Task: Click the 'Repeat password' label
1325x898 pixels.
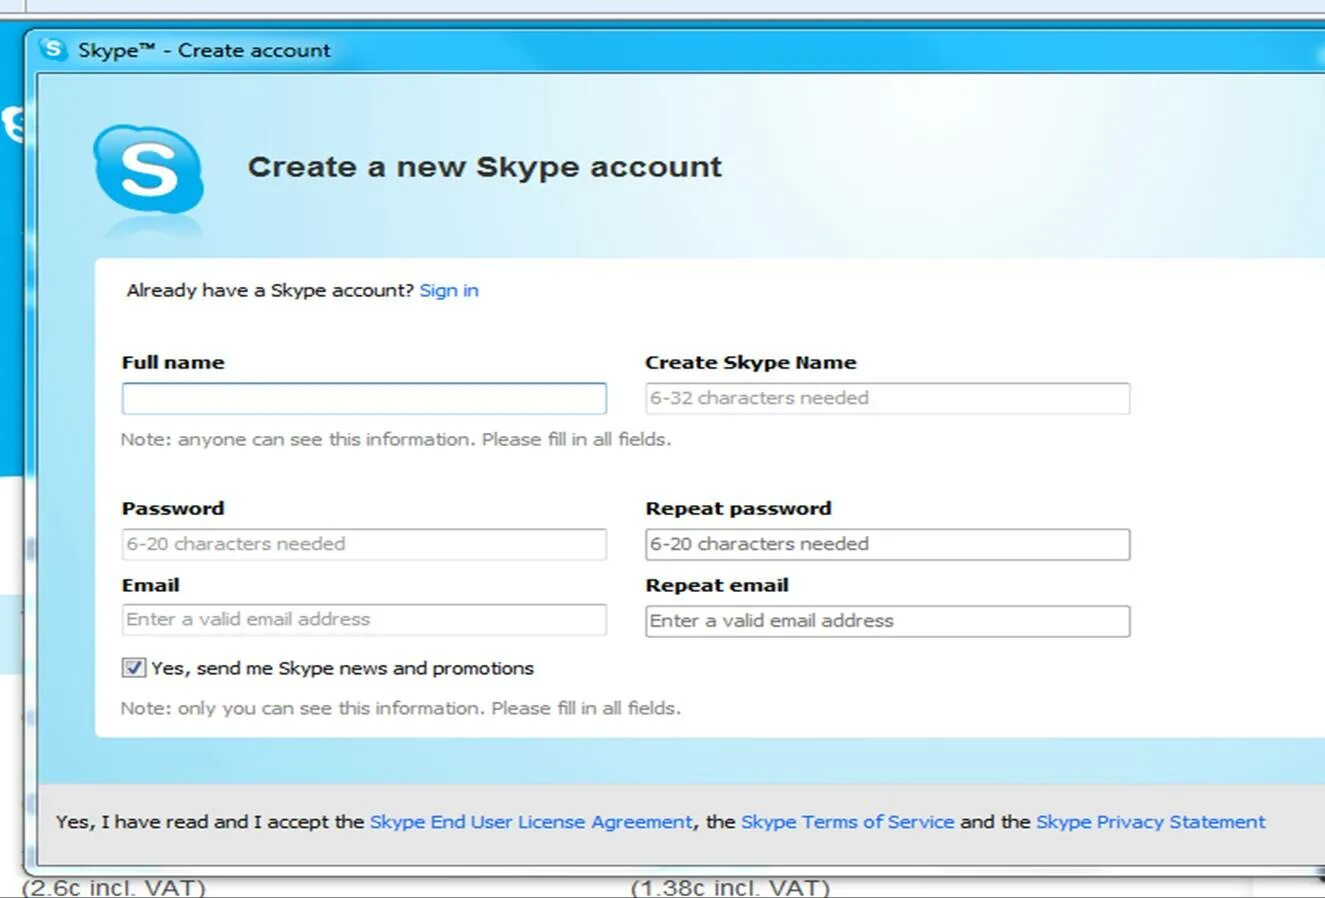Action: [738, 508]
